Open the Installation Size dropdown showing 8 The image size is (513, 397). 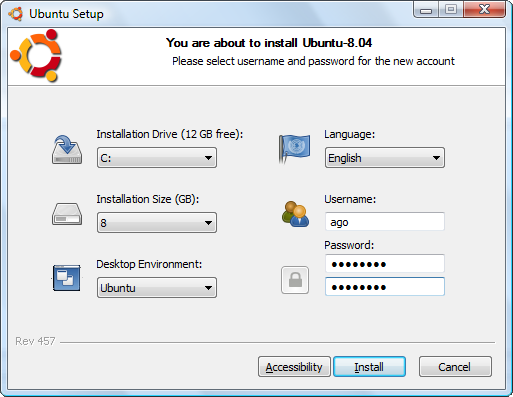(157, 223)
